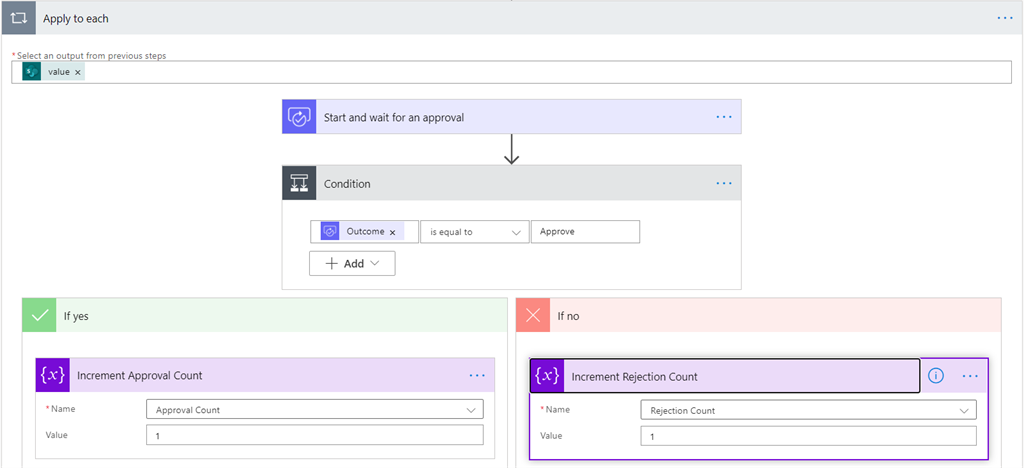1024x468 pixels.
Task: Click the Approve condition value field
Action: click(585, 232)
